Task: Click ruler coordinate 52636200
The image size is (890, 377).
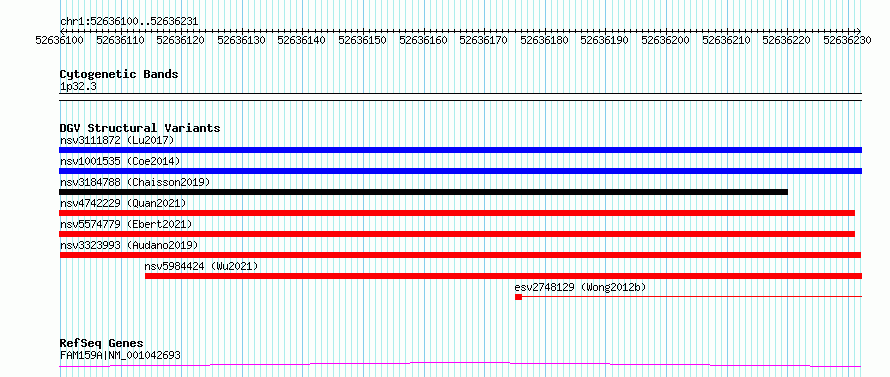Action: coord(666,40)
